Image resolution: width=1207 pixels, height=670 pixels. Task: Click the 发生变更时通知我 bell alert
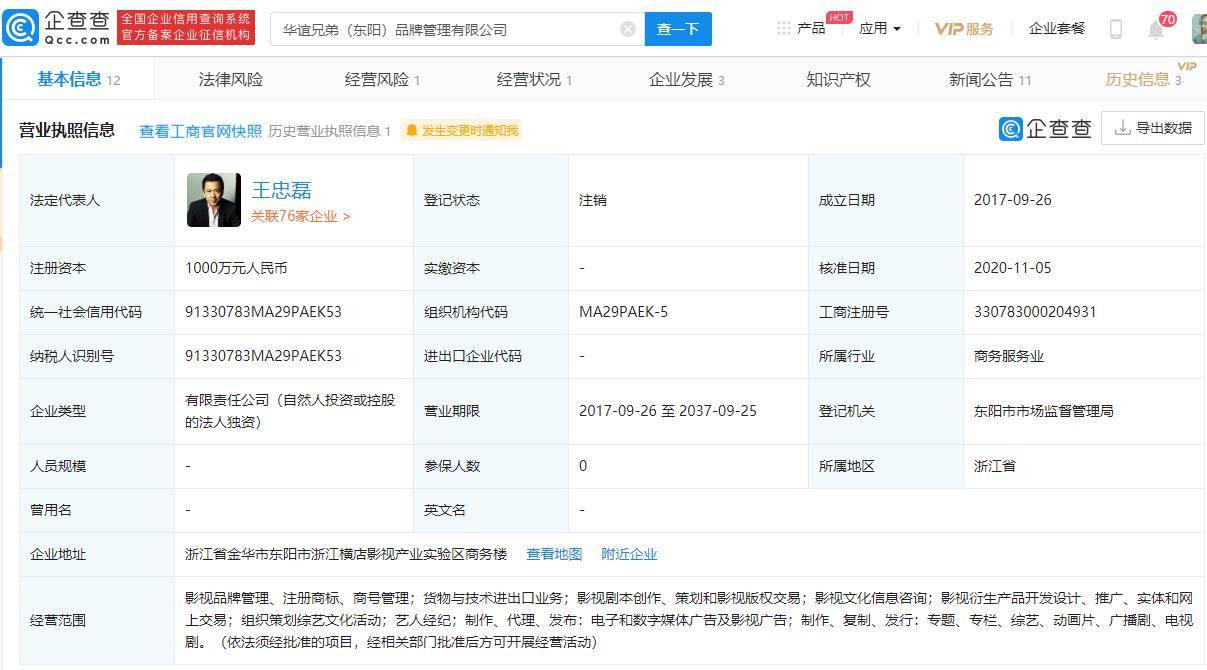(x=462, y=130)
